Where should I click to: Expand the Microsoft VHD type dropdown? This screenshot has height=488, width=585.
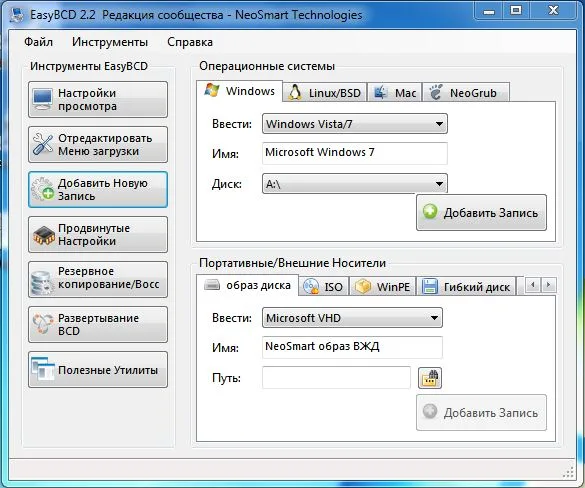pos(352,318)
